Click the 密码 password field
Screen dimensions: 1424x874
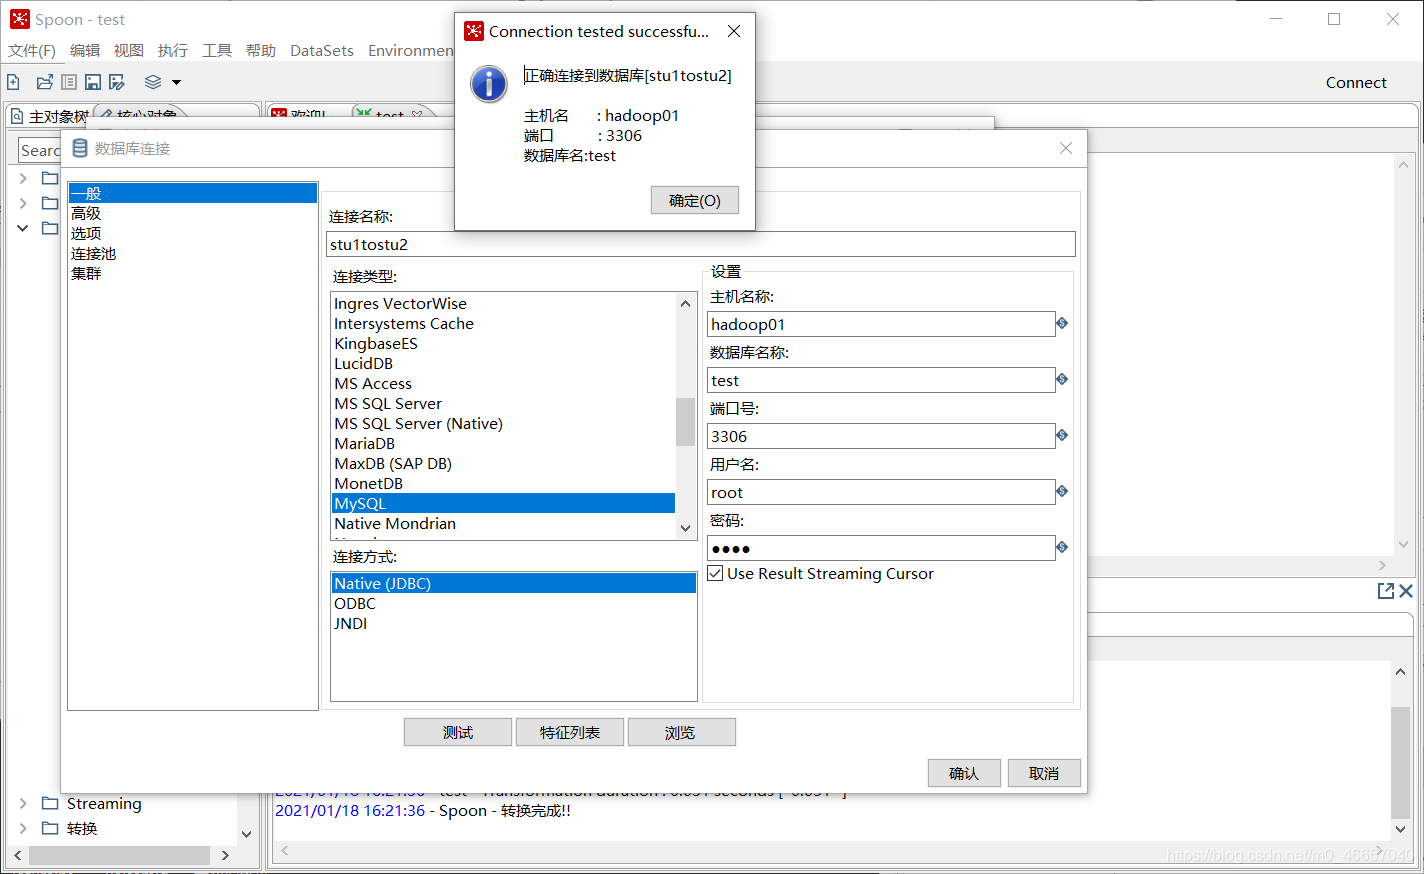pos(881,548)
